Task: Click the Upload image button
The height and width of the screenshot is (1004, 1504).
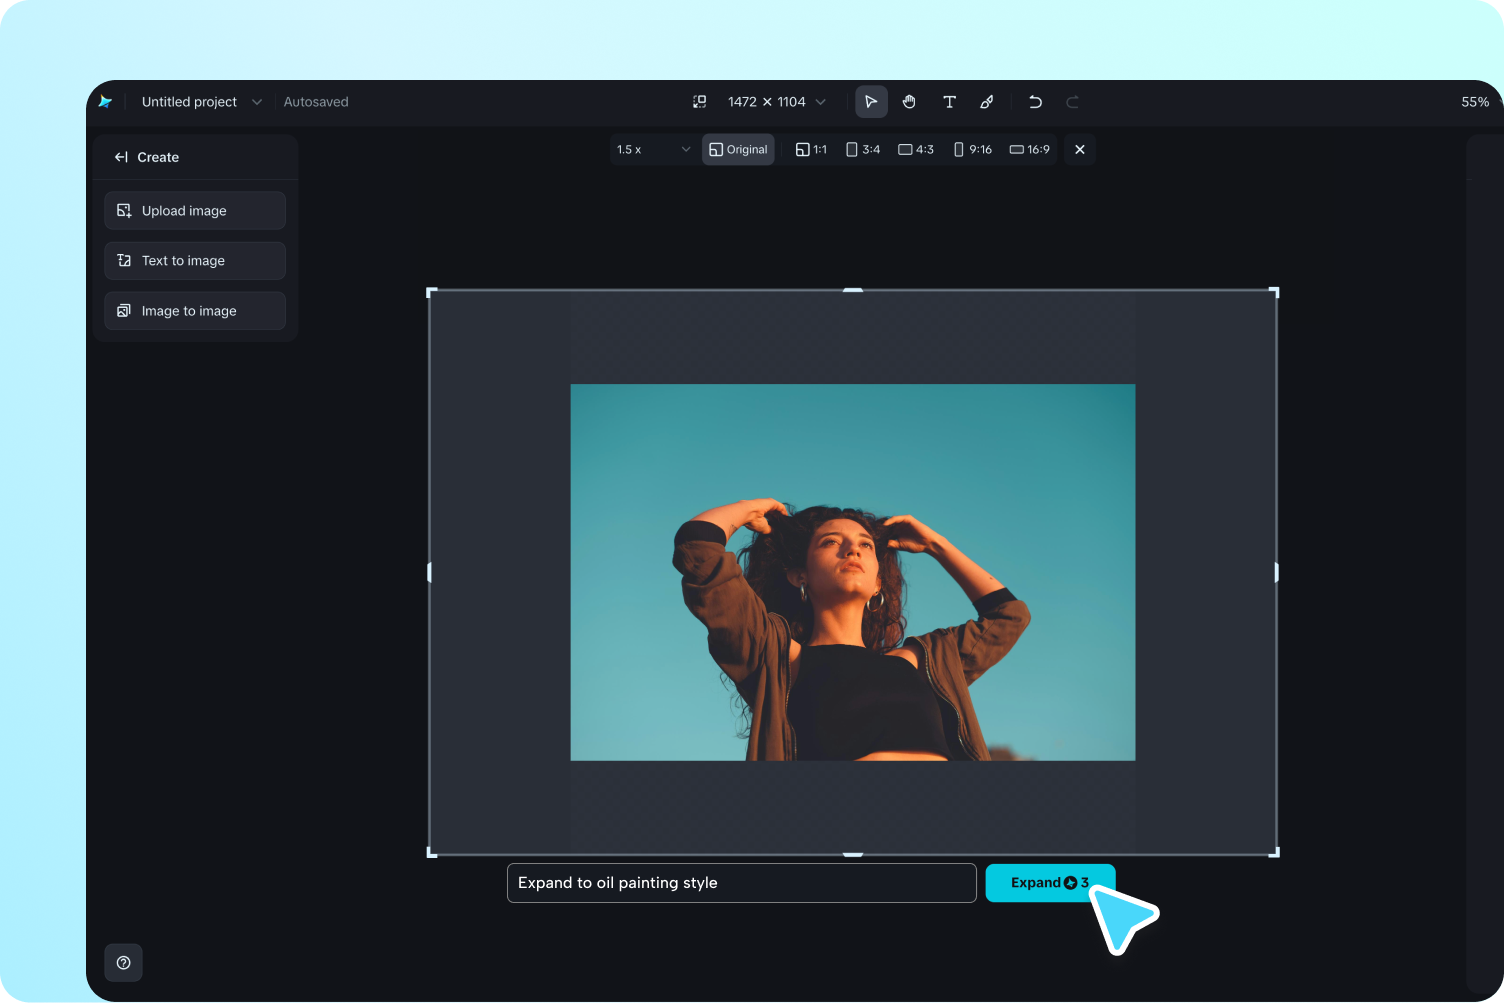Action: click(x=195, y=211)
